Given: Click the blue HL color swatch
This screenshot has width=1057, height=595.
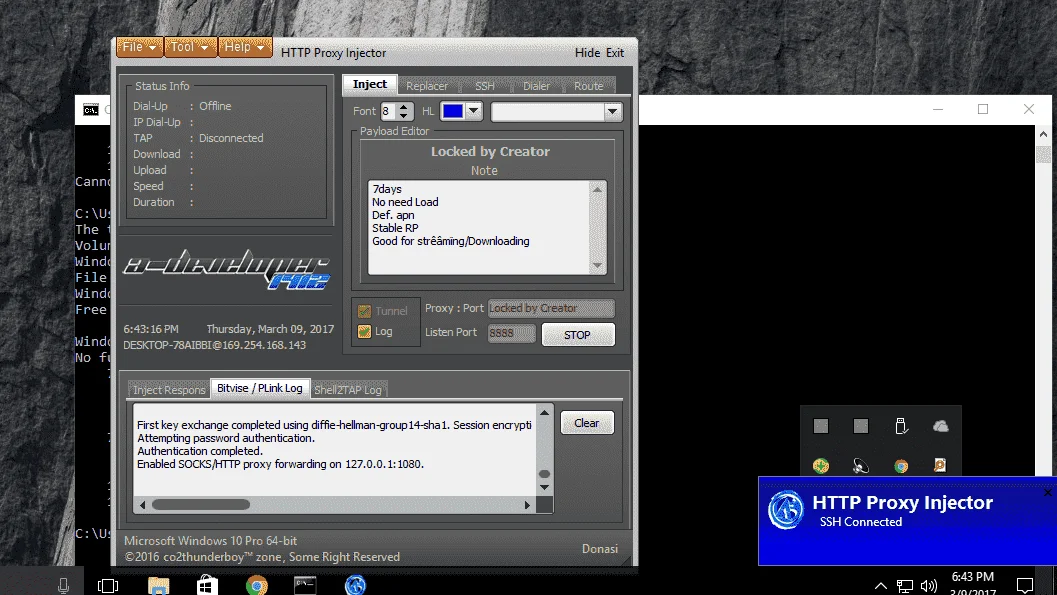Looking at the screenshot, I should pyautogui.click(x=453, y=111).
